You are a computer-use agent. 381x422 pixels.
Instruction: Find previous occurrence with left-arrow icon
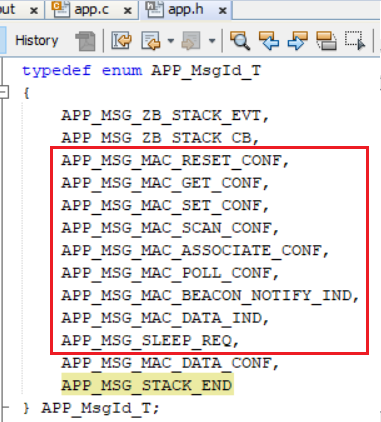click(269, 41)
